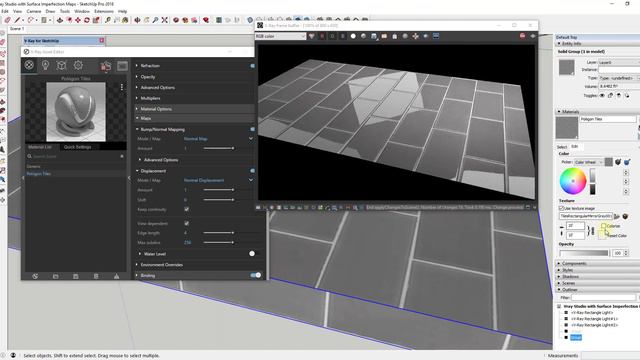The width and height of the screenshot is (640, 360).
Task: Select the Zoom magnifier tool
Action: [156, 20]
